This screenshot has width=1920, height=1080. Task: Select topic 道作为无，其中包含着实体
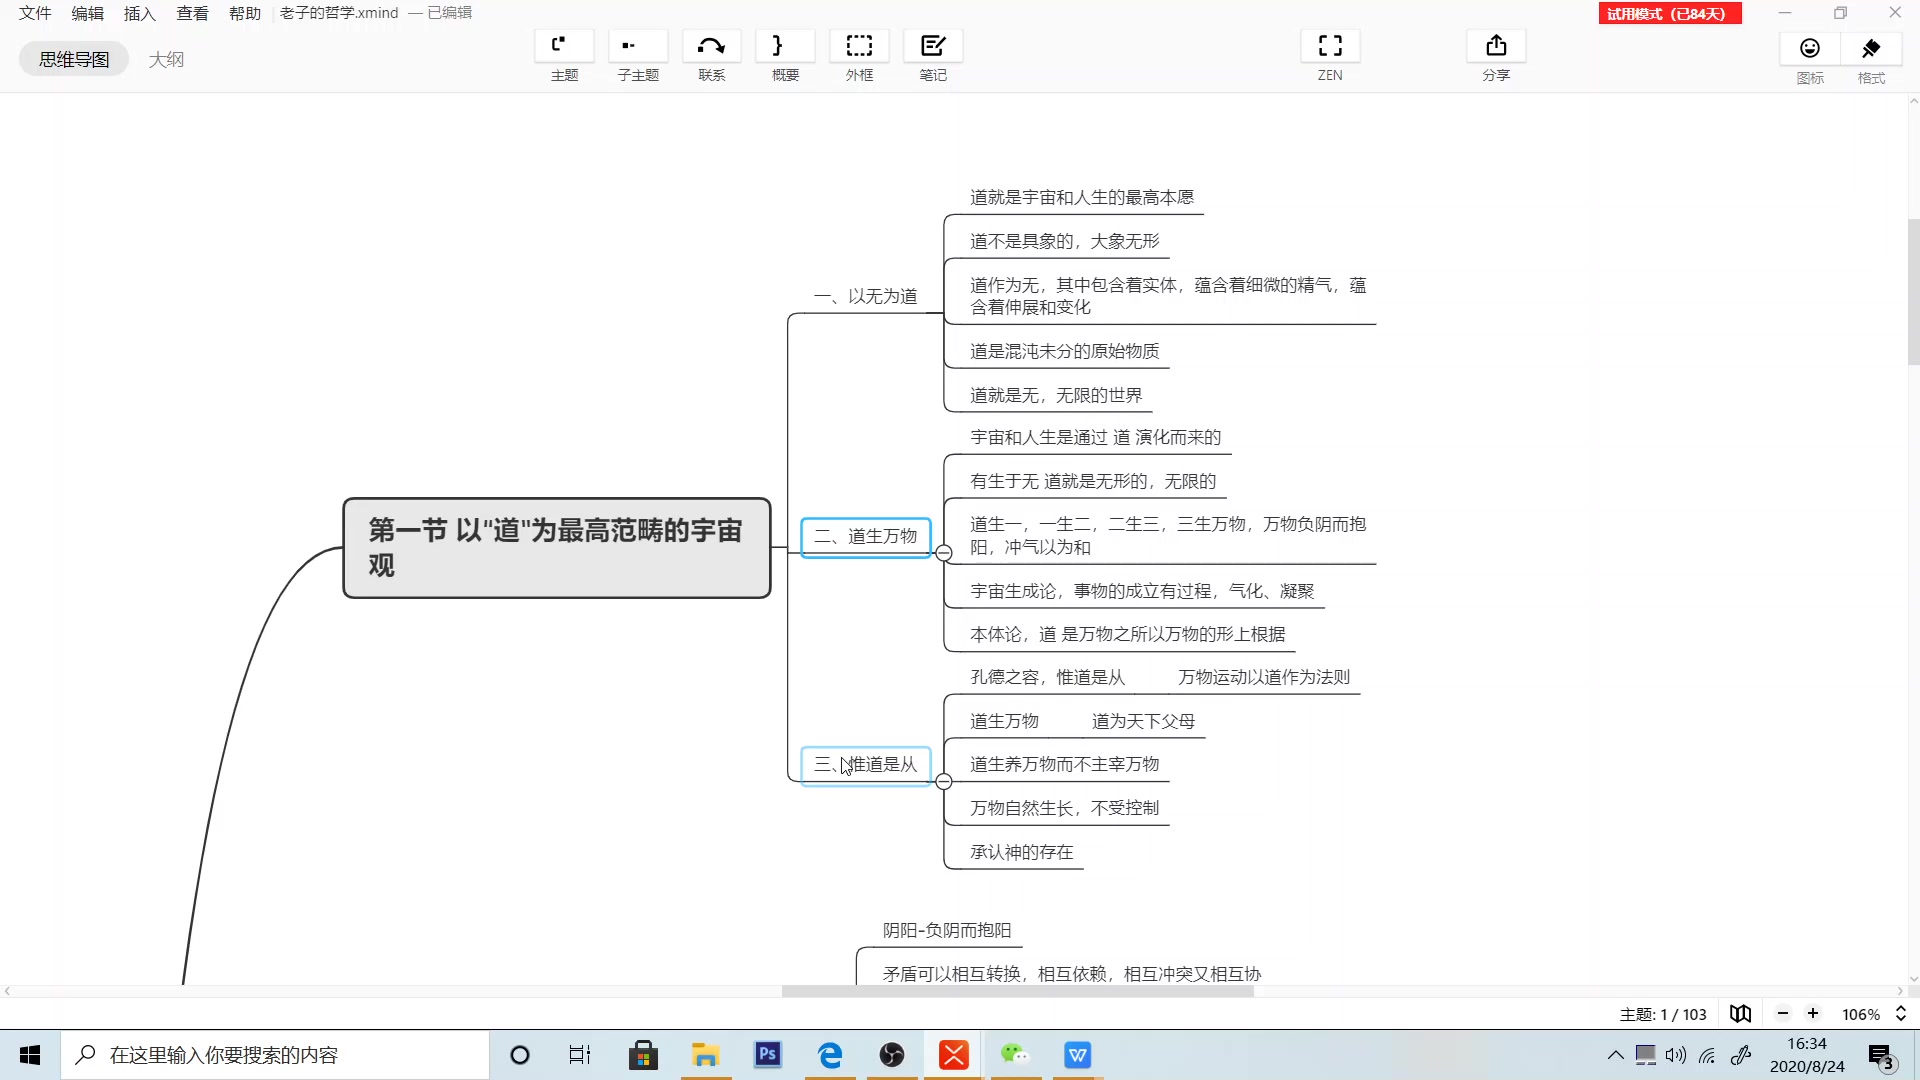pos(1168,296)
